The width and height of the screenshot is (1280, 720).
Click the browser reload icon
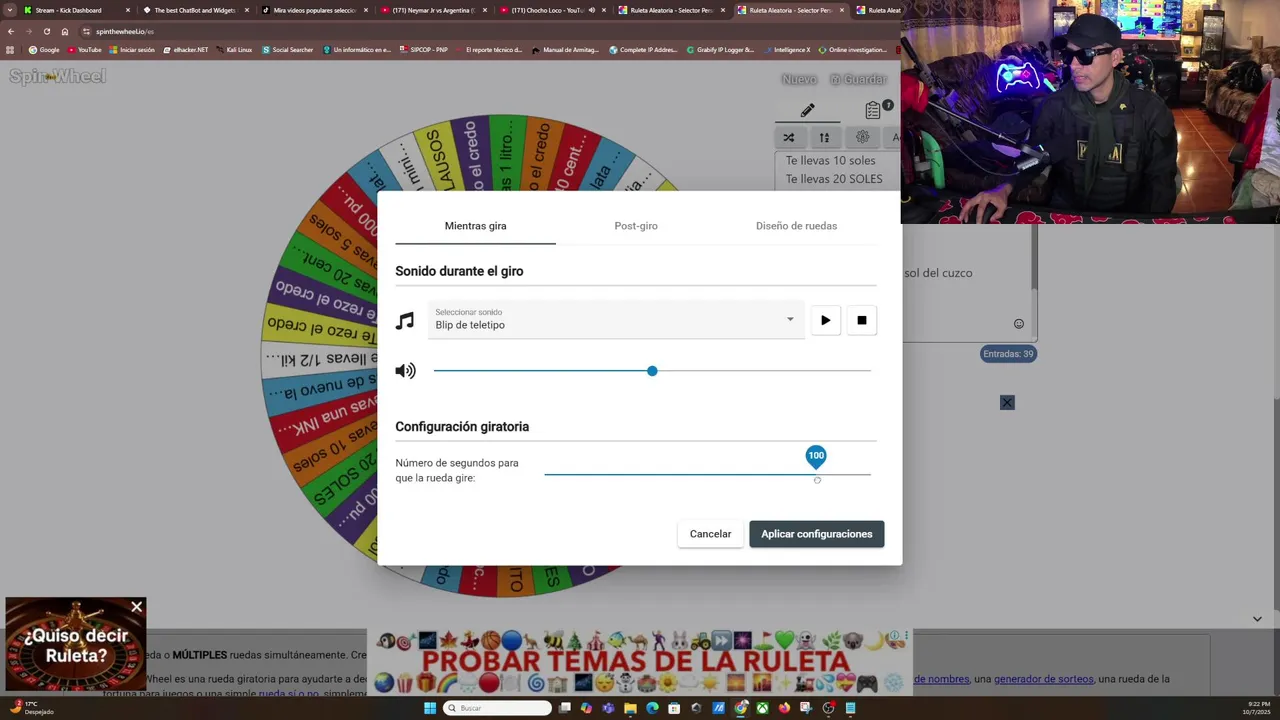click(x=47, y=31)
